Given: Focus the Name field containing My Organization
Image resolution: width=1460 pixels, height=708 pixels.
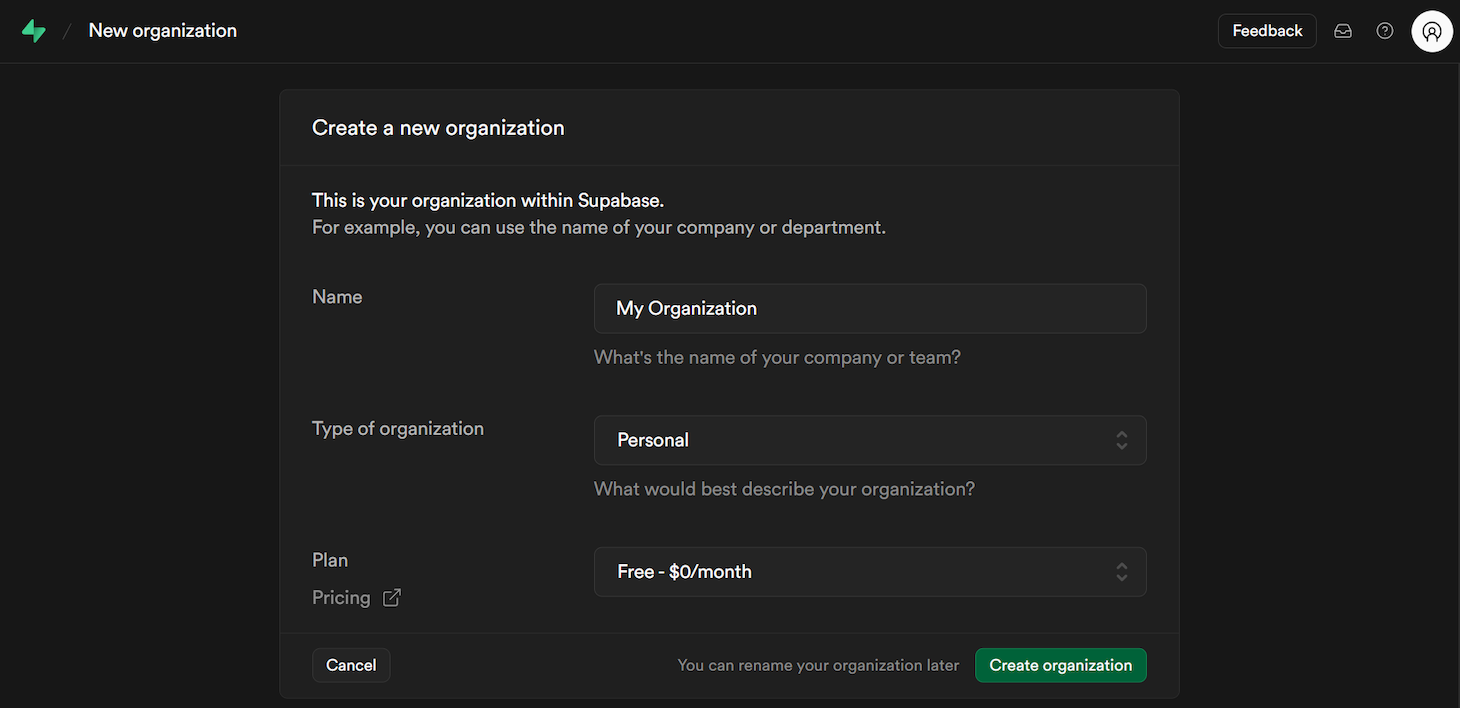Looking at the screenshot, I should [868, 308].
